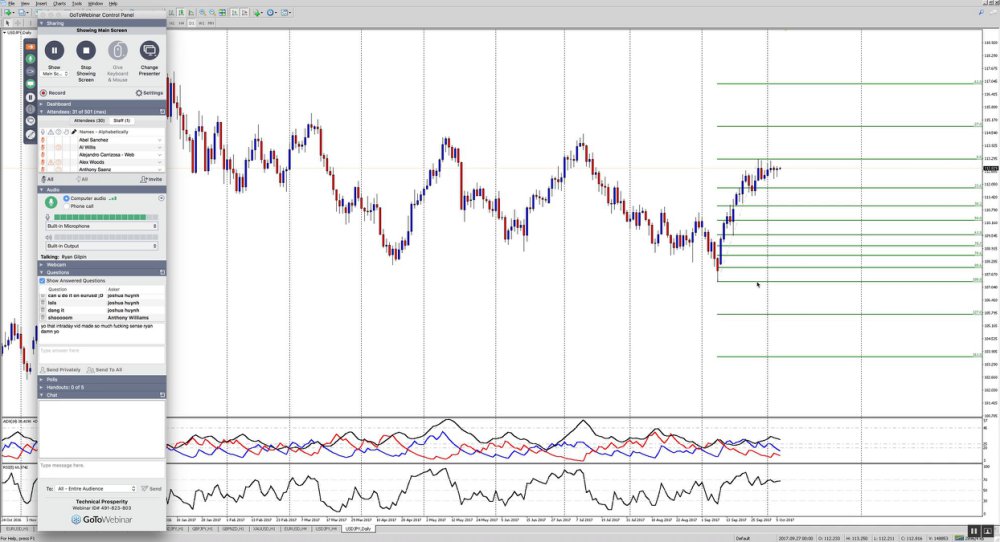
Task: Mute microphone with green mic icon
Action: 51,202
